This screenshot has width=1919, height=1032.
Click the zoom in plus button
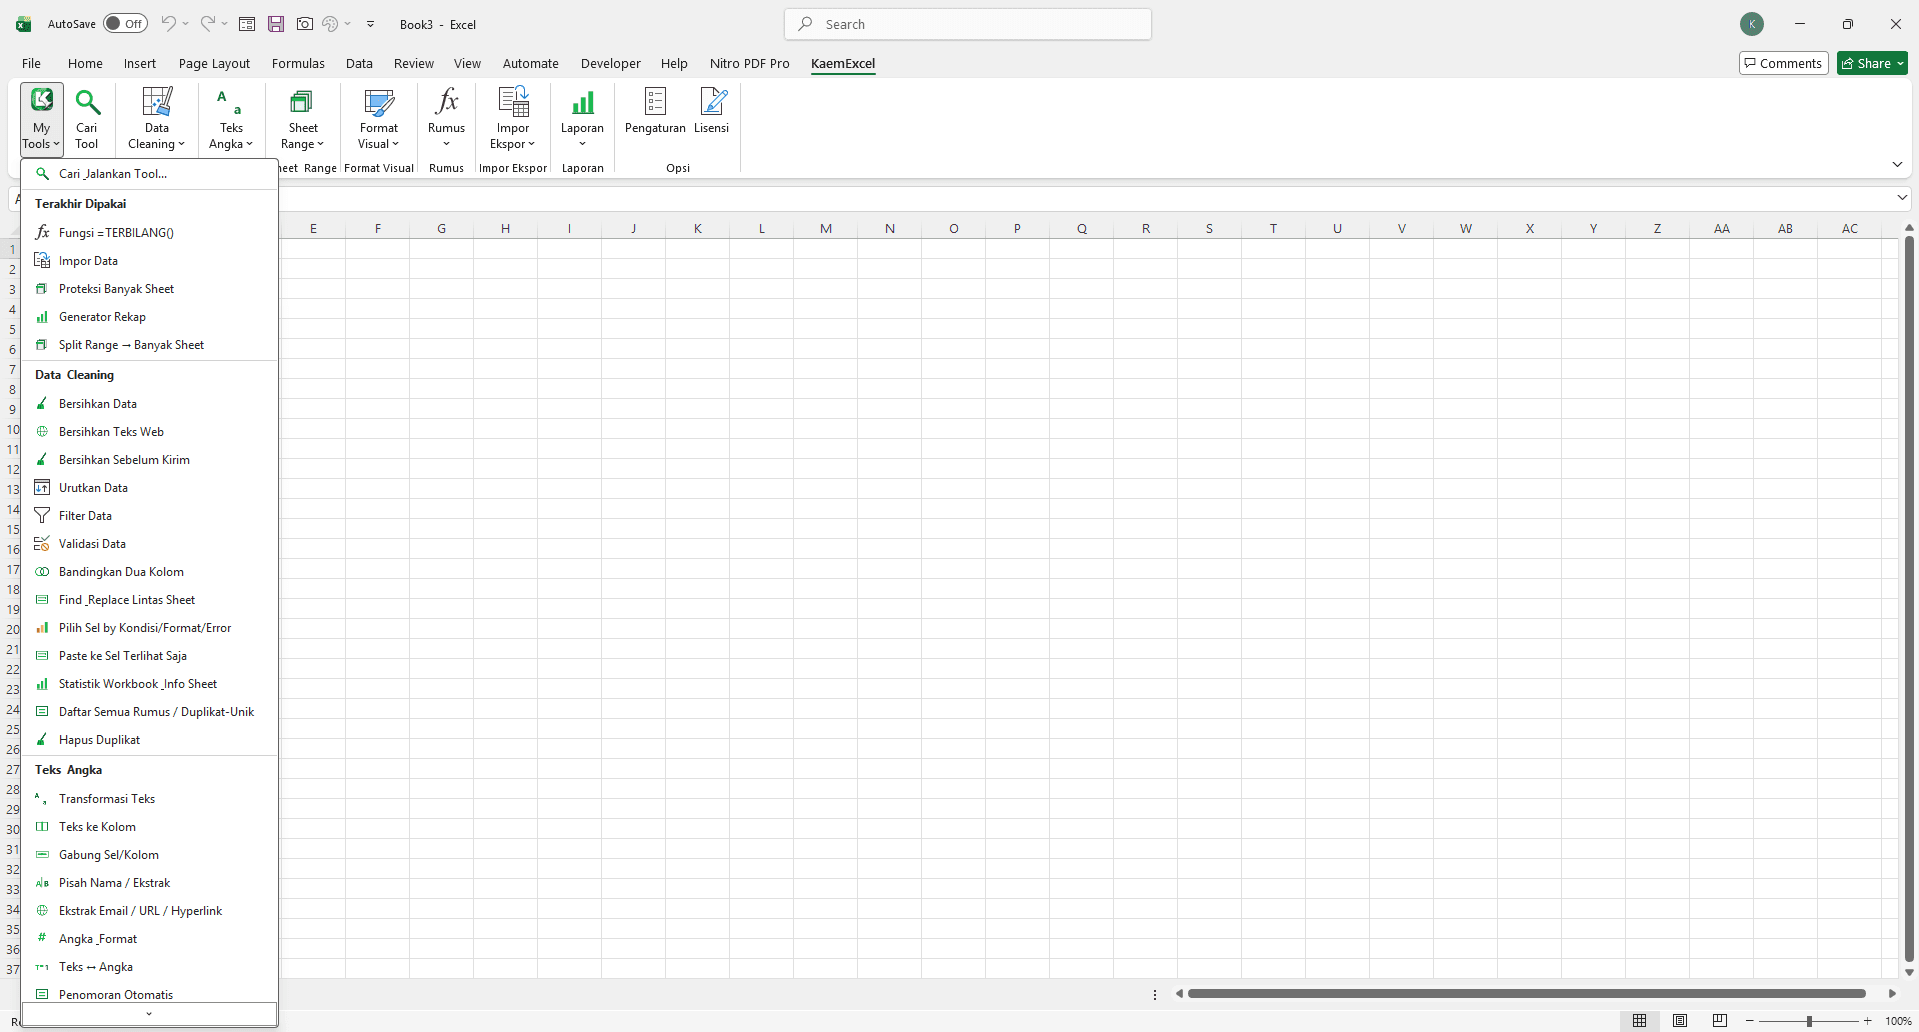1867,1021
